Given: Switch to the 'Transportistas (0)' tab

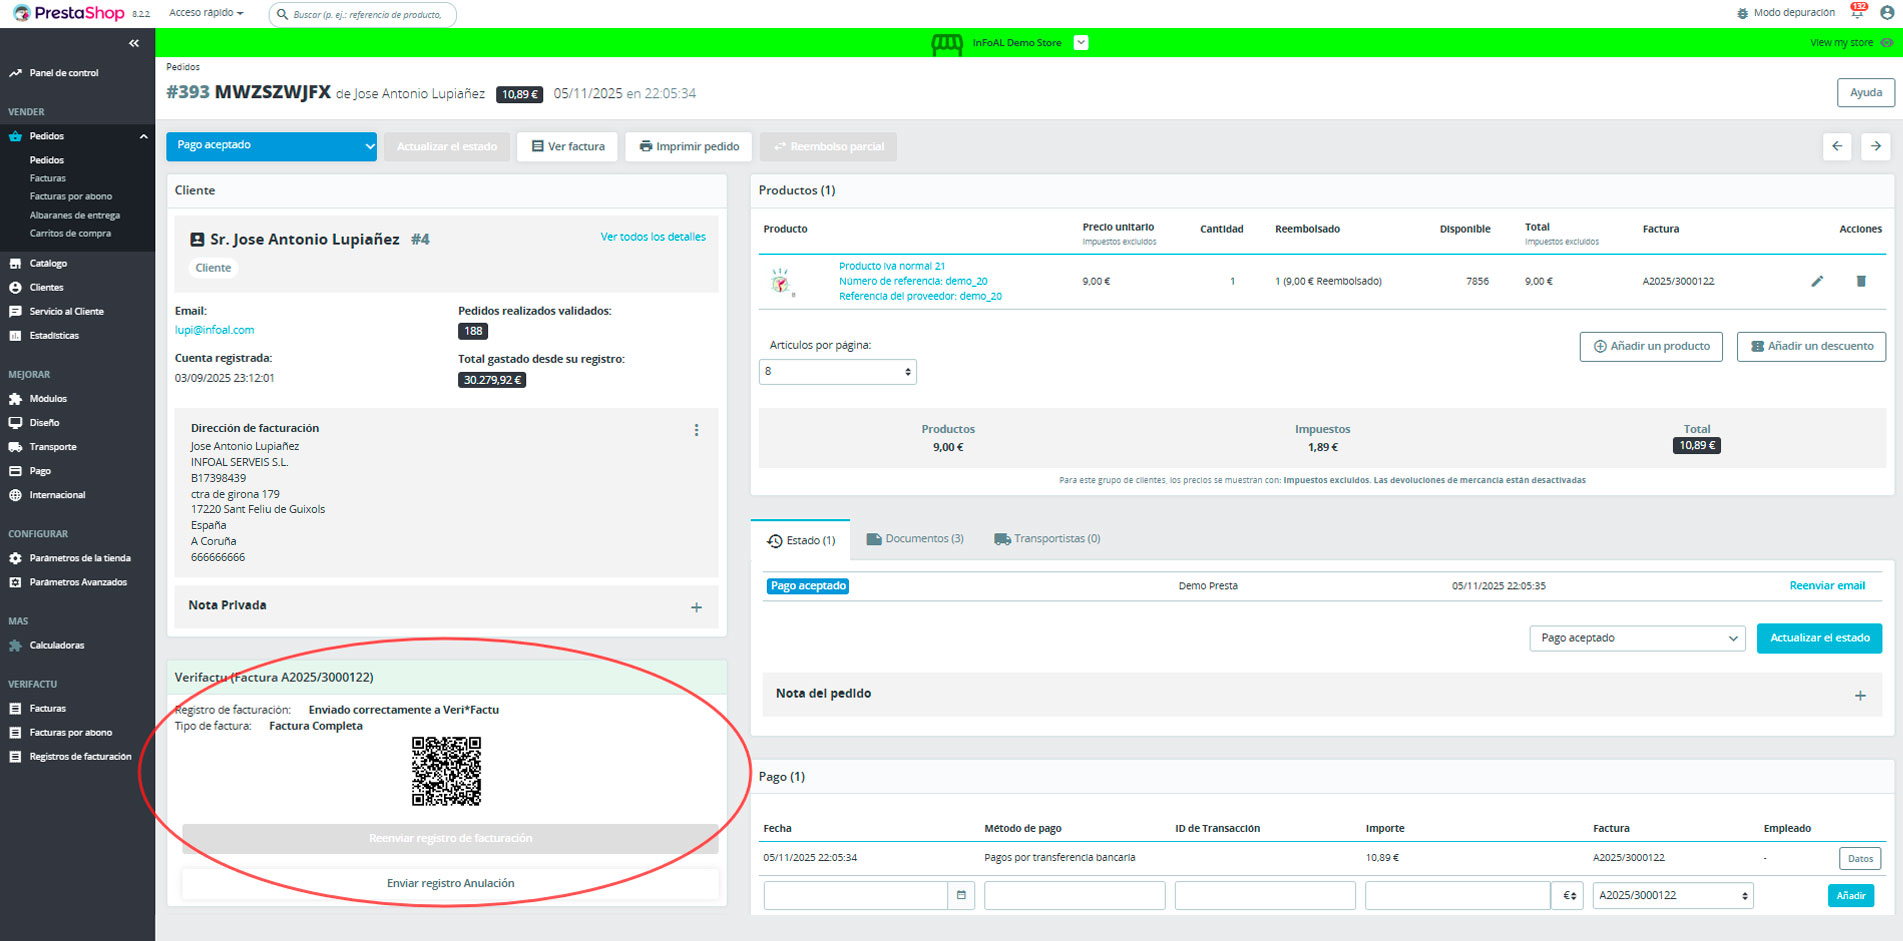Looking at the screenshot, I should [1047, 539].
